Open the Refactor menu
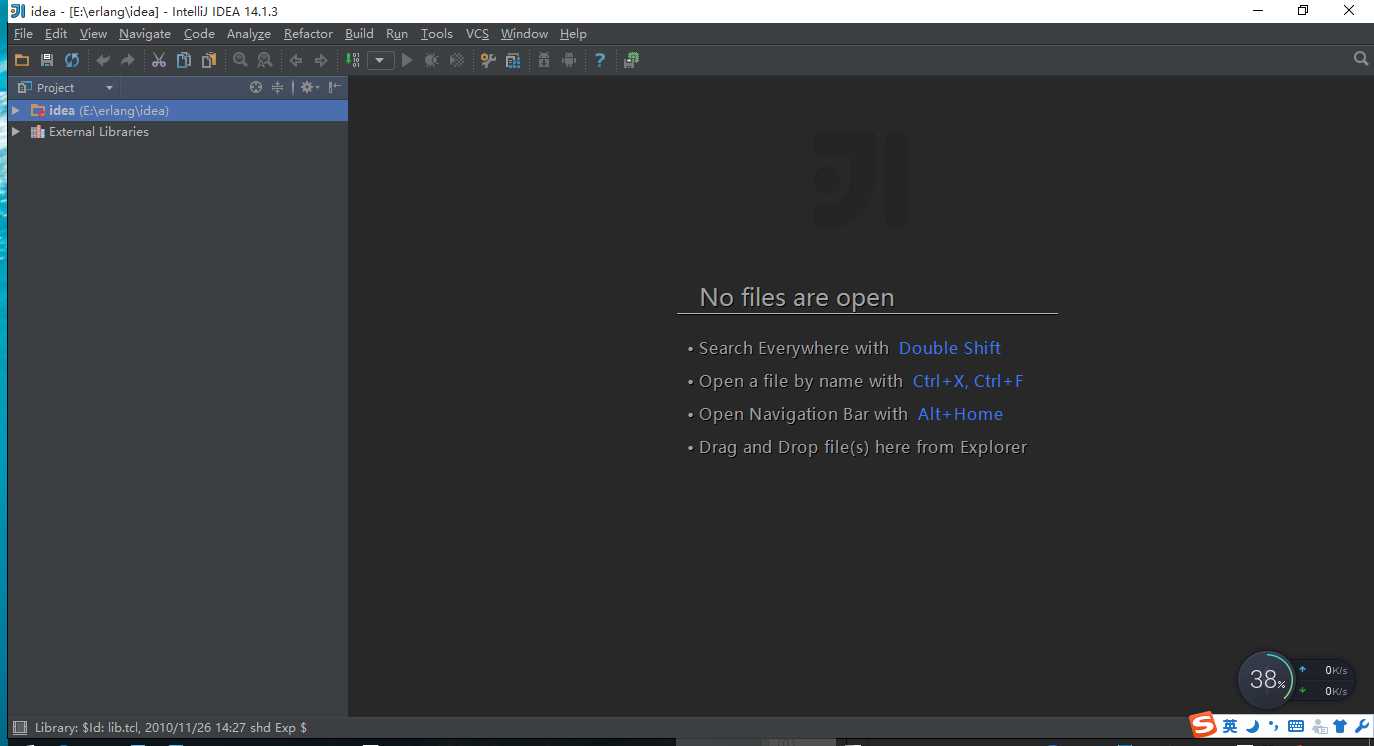This screenshot has height=746, width=1374. pos(308,34)
